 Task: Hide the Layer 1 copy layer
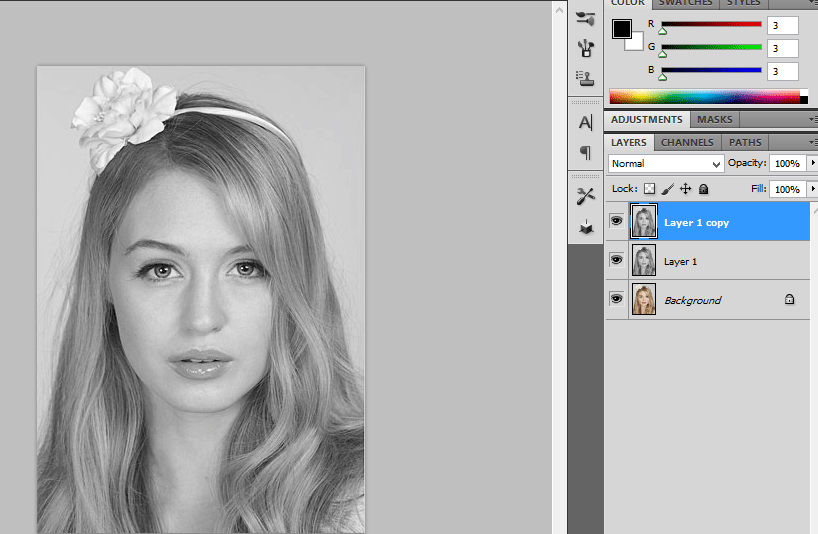point(617,221)
